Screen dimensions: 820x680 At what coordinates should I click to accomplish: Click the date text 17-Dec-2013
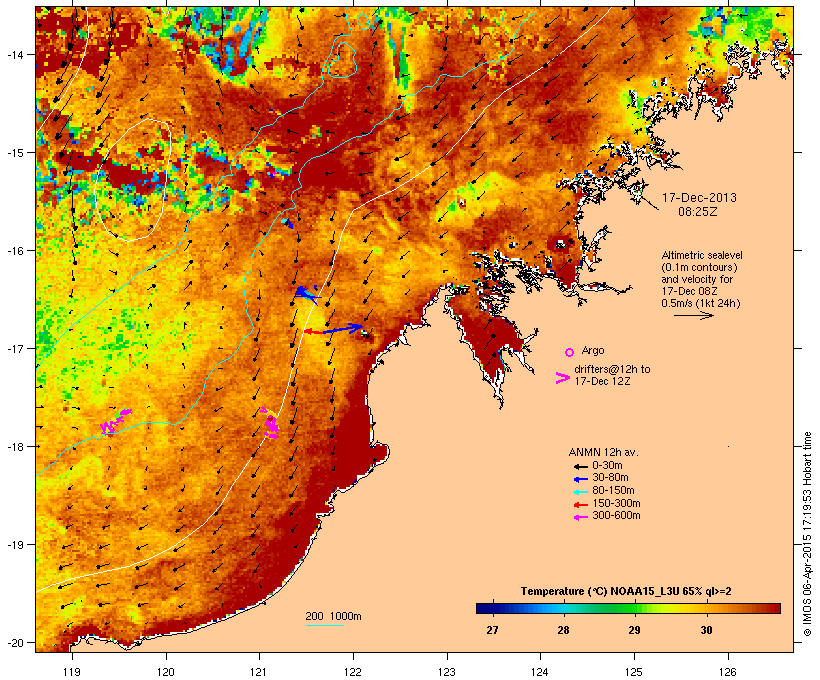699,198
